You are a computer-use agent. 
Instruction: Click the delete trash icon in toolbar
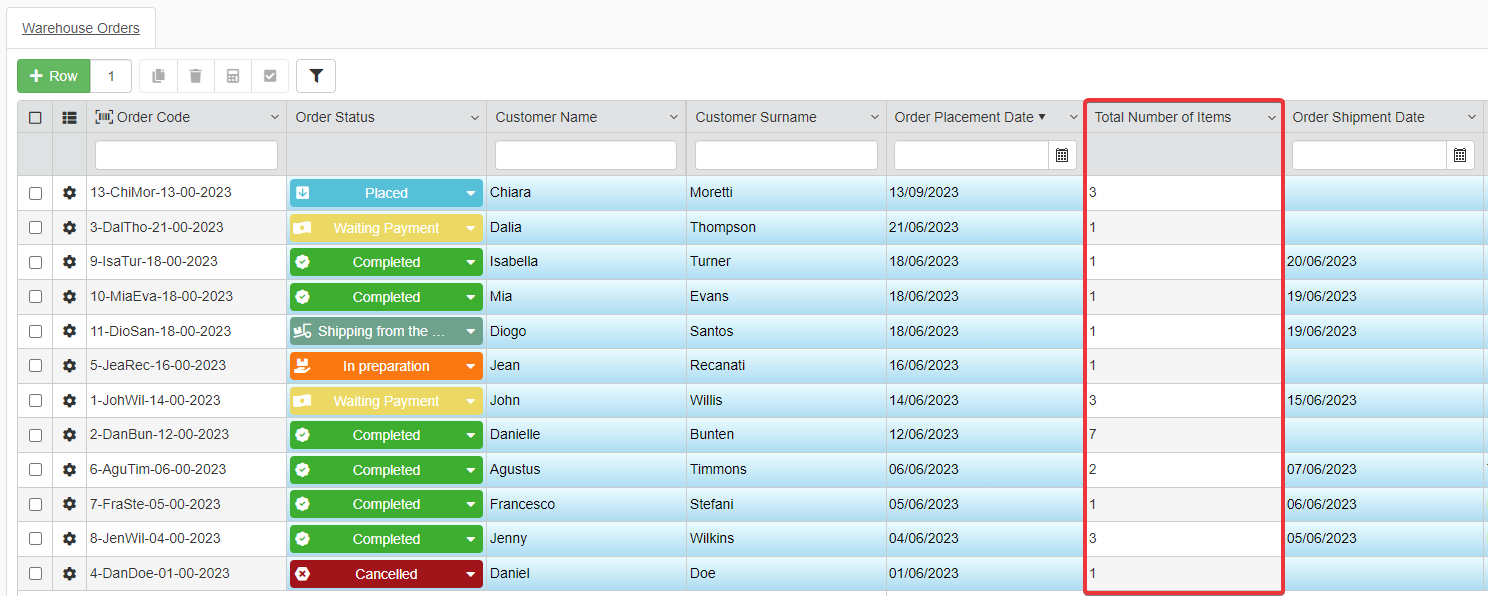click(x=196, y=76)
